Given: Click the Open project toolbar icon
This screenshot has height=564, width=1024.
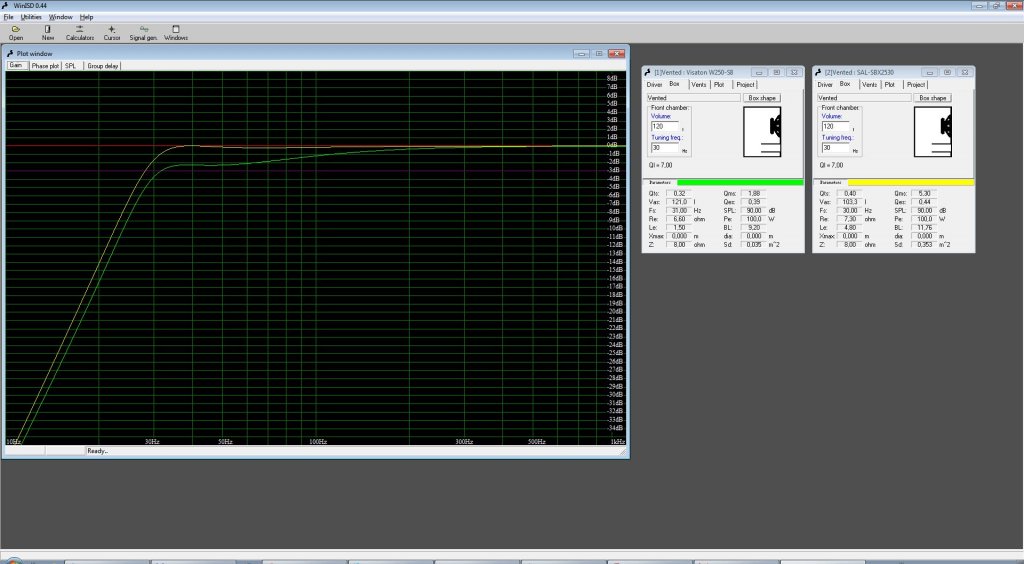Looking at the screenshot, I should (16, 31).
